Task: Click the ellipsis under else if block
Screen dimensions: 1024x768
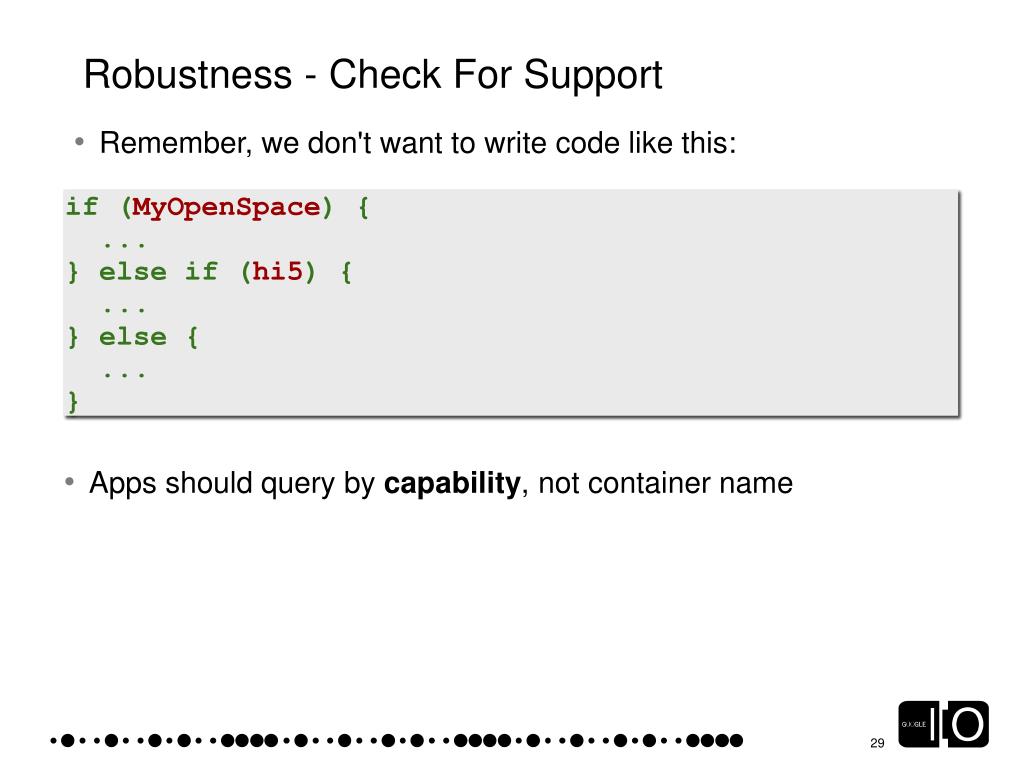Action: (x=123, y=310)
